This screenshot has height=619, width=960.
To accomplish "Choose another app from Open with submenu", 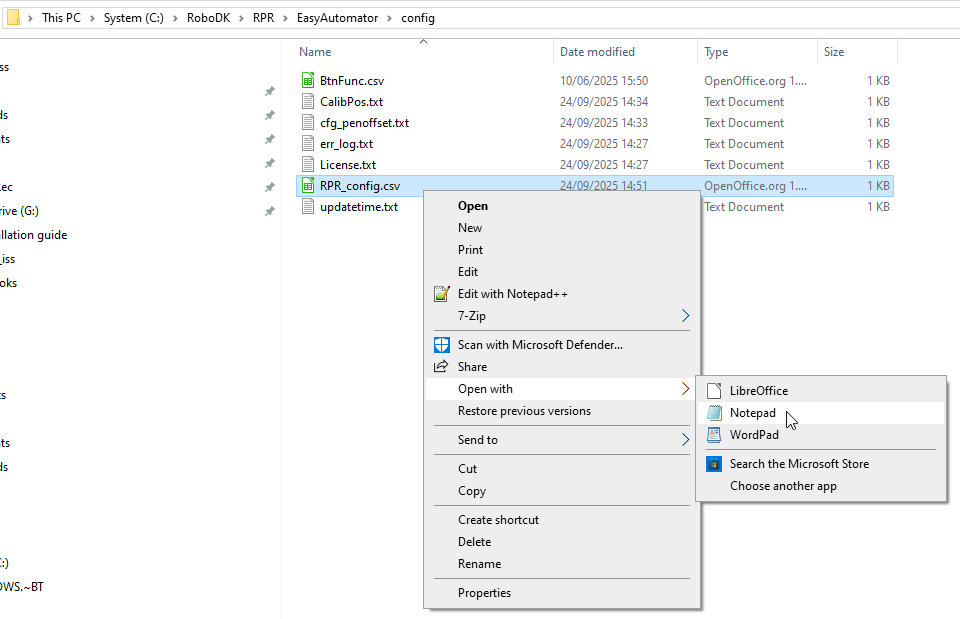I will 783,486.
